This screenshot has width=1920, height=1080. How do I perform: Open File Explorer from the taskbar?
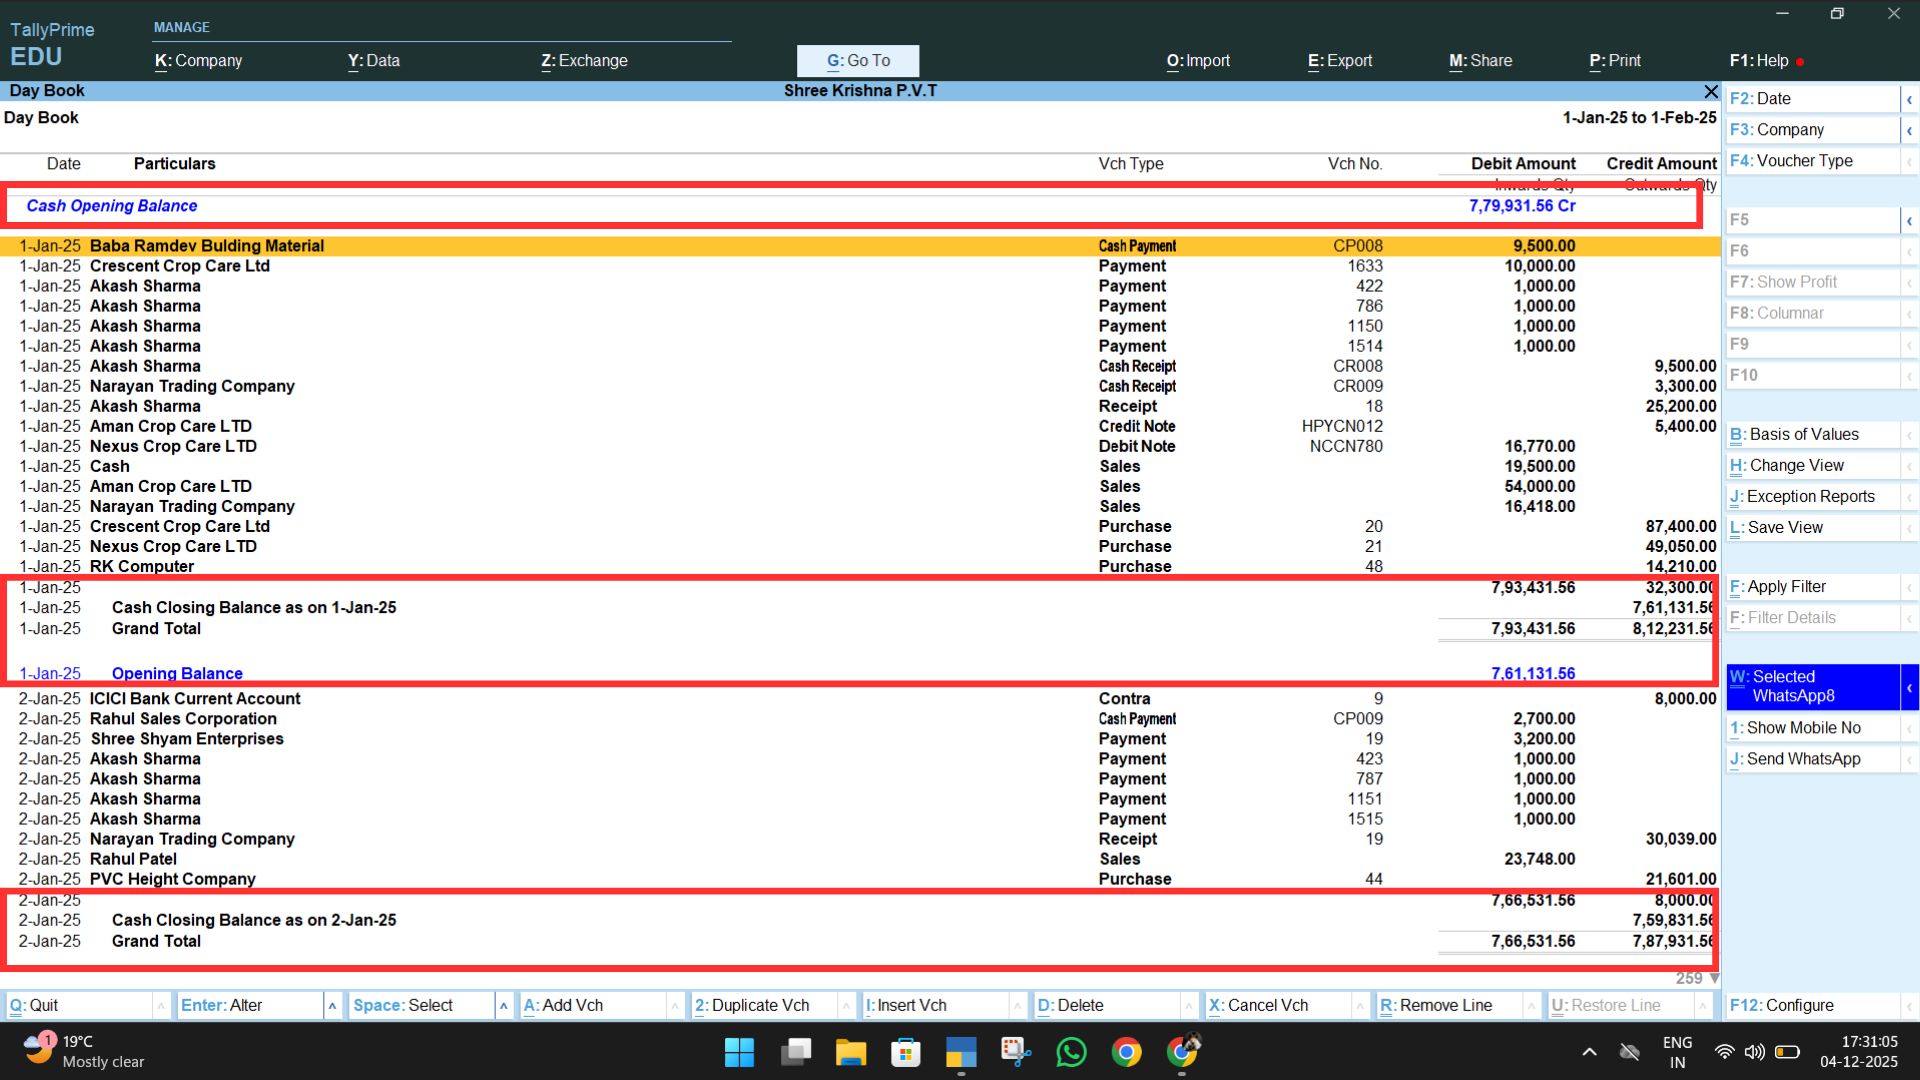point(850,1052)
